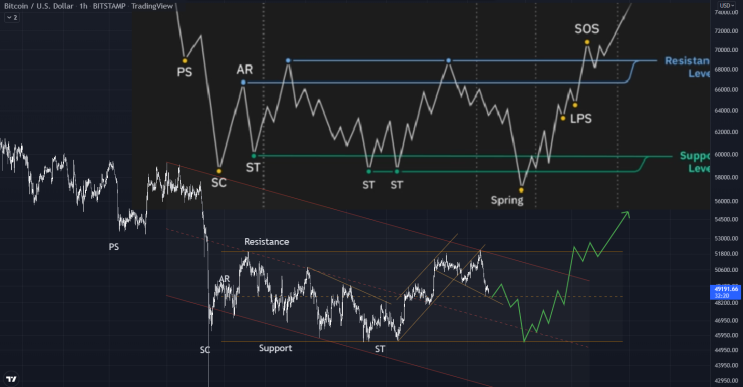
Task: Click the yellow SOS point marker
Action: tap(587, 42)
